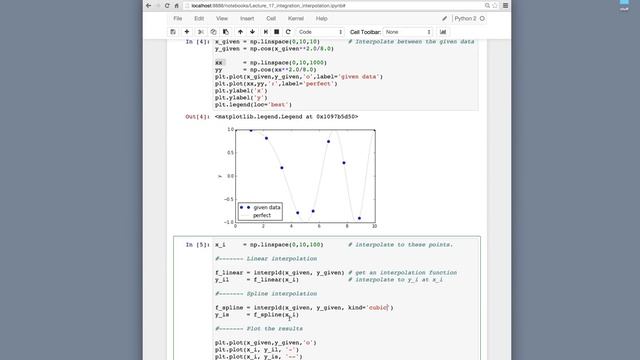Click the f_linear = interp1d code line
The height and width of the screenshot is (360, 640).
coord(280,273)
